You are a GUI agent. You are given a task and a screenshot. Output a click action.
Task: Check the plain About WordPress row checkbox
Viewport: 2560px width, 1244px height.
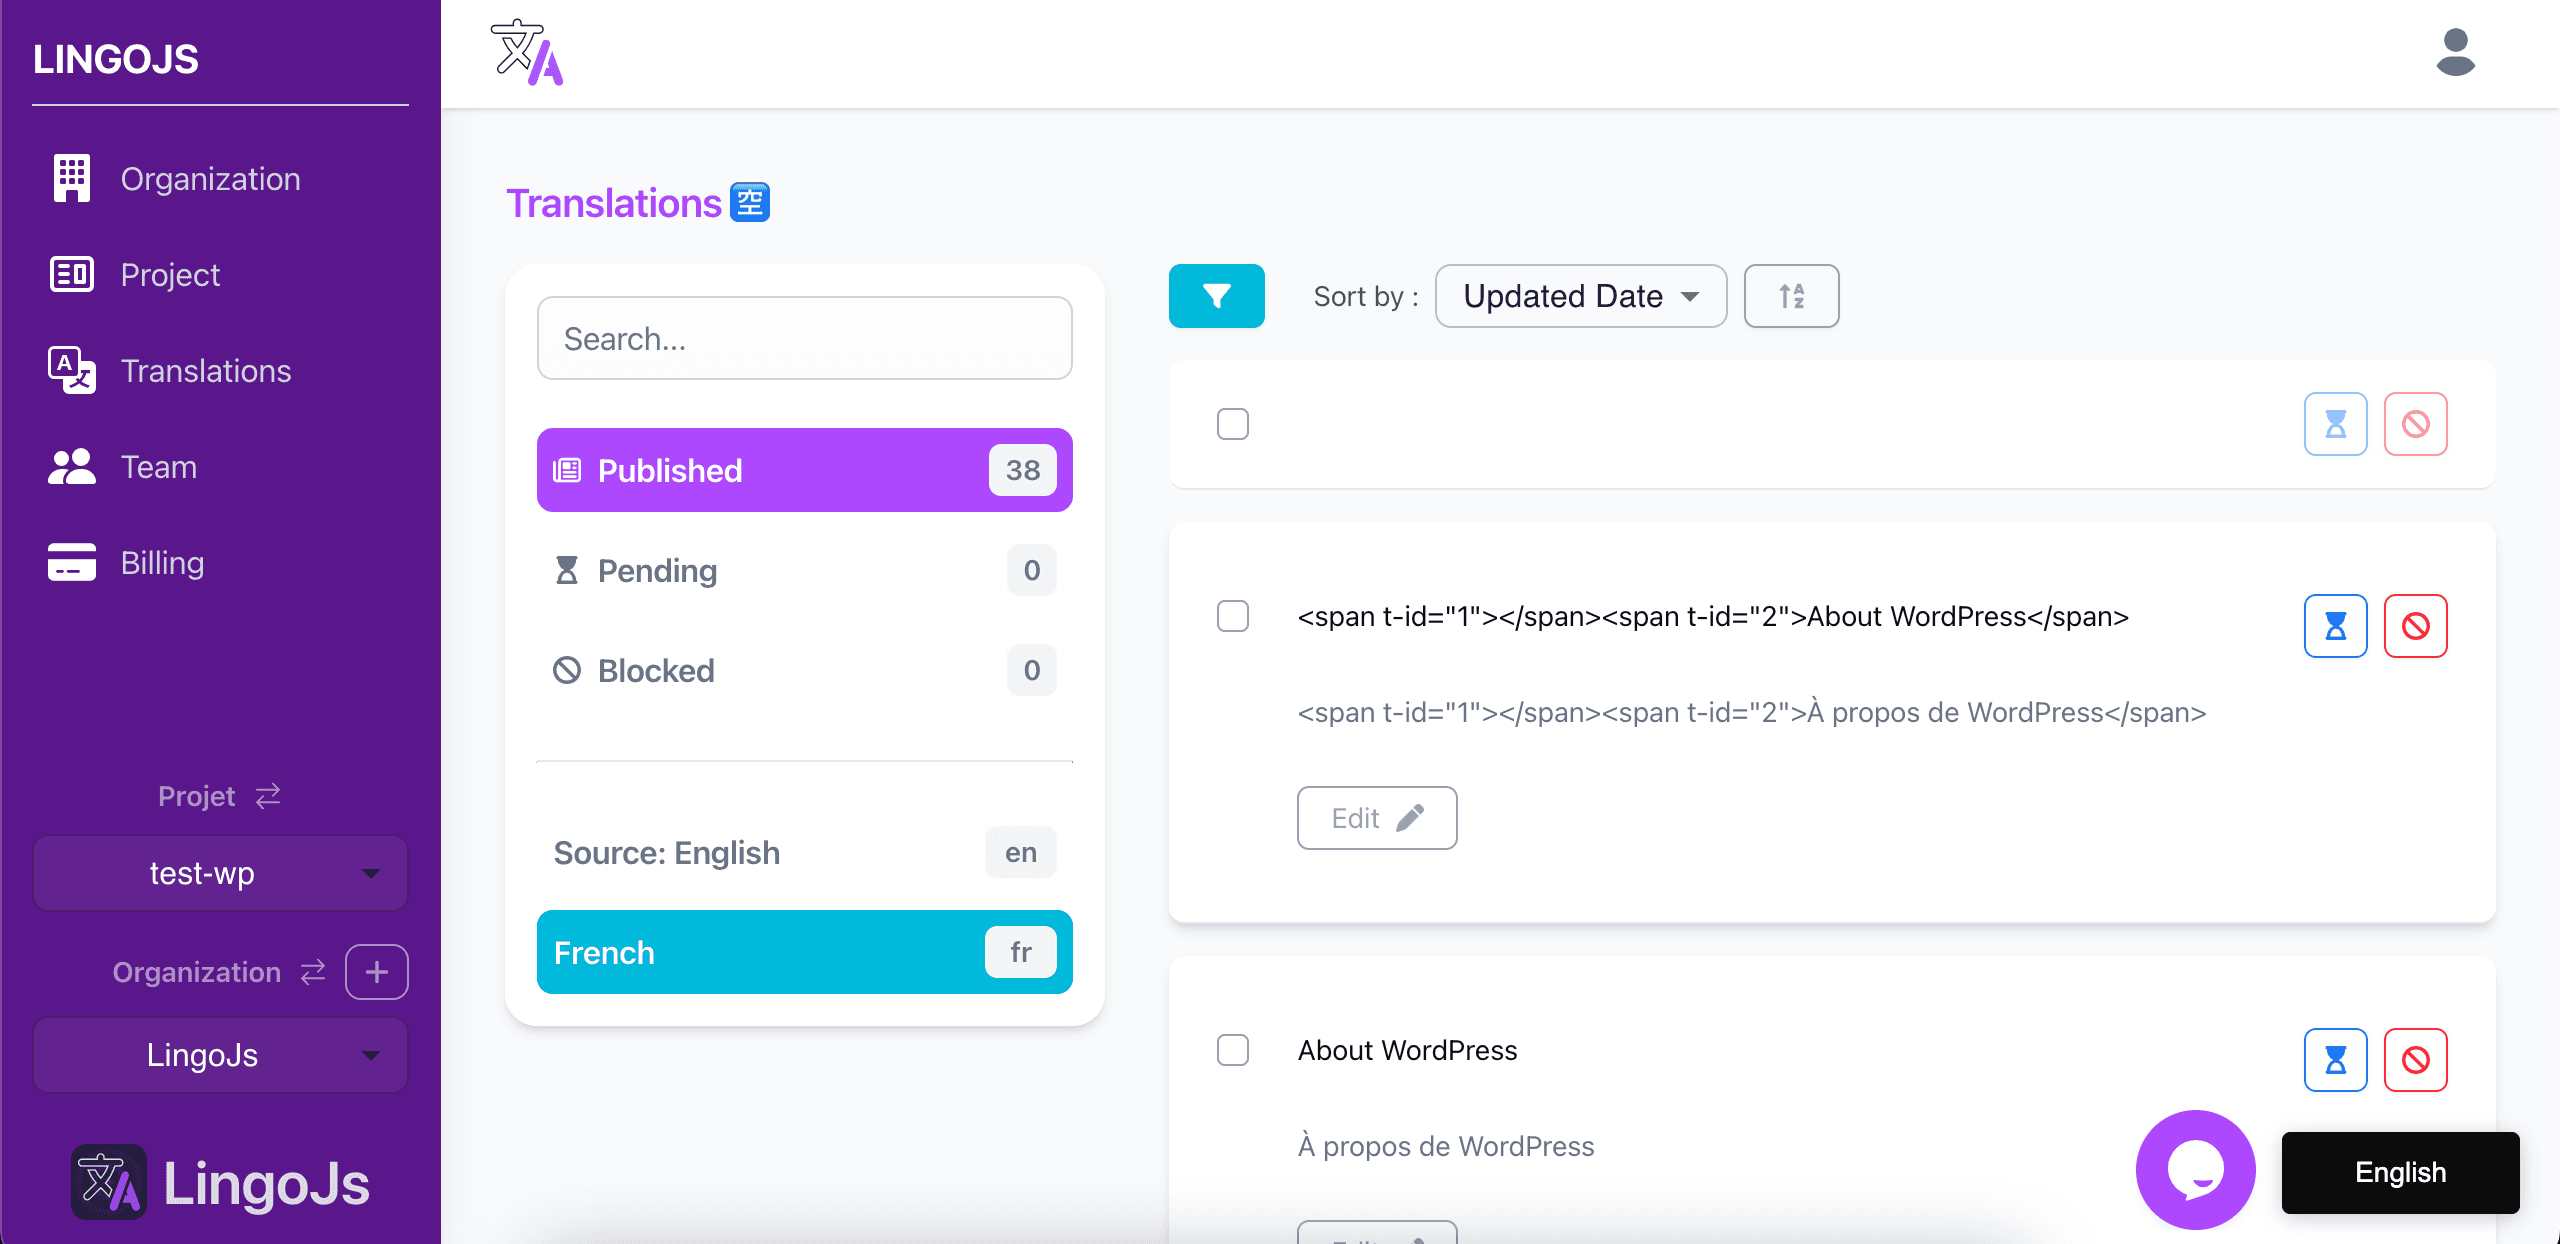(1232, 1050)
